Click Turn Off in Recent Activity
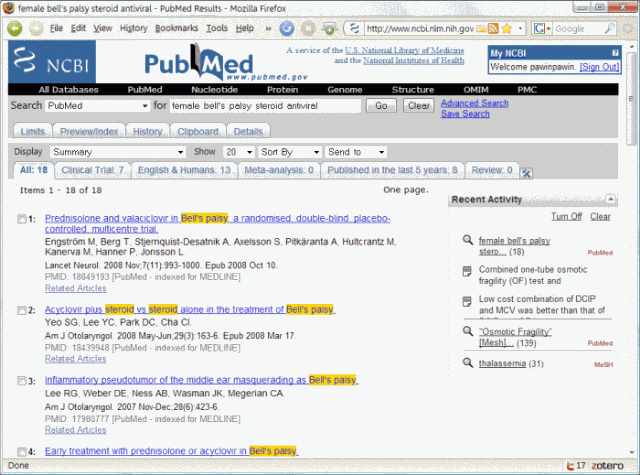This screenshot has height=475, width=640. [567, 216]
